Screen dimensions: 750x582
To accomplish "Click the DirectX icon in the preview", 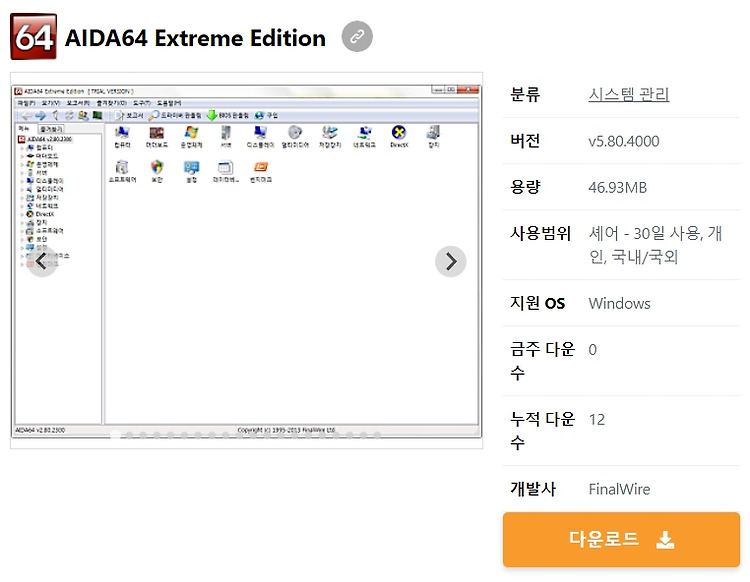I will coord(398,132).
